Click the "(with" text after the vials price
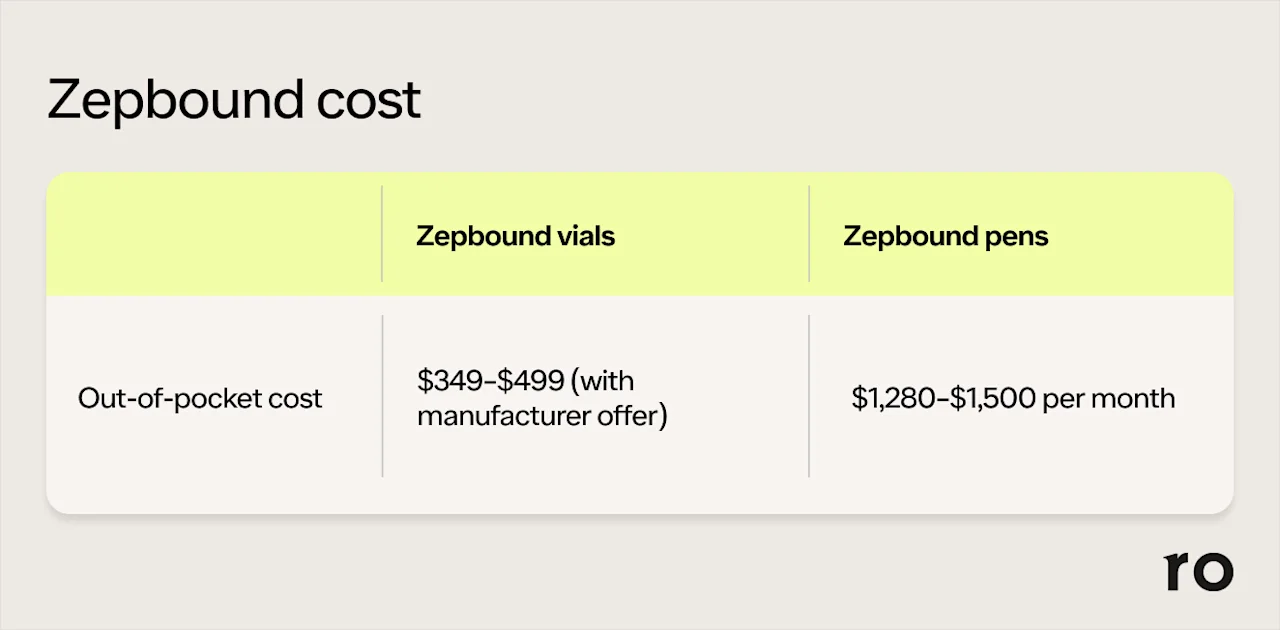This screenshot has height=630, width=1280. pos(607,381)
